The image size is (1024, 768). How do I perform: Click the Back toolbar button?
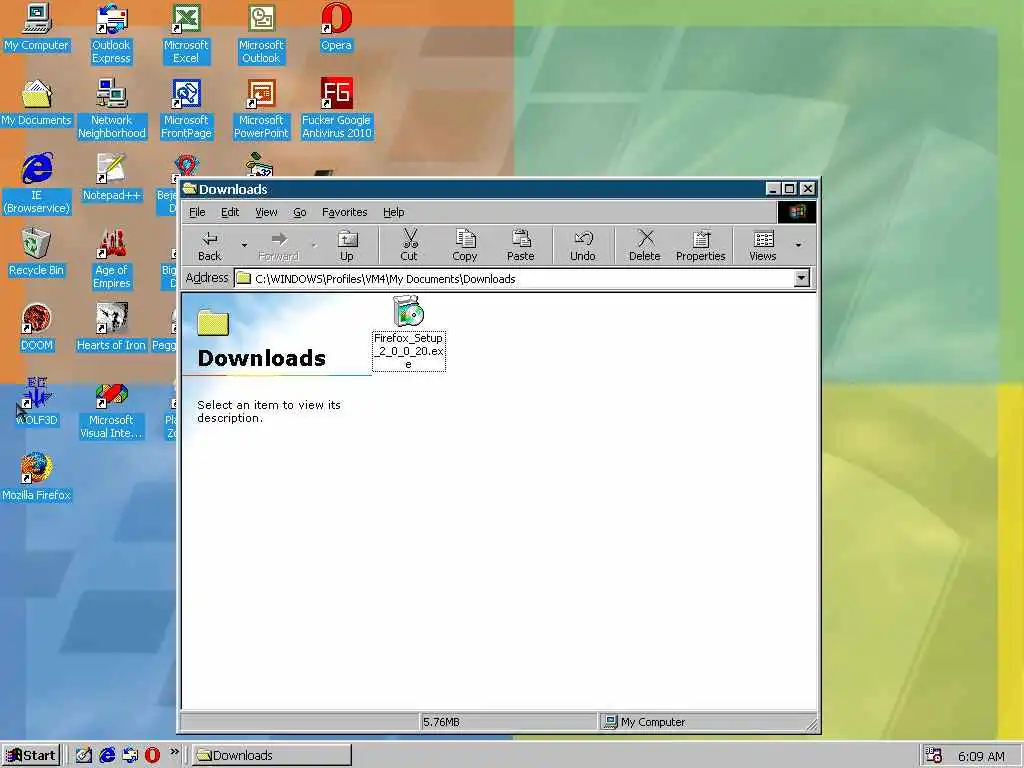pyautogui.click(x=210, y=246)
